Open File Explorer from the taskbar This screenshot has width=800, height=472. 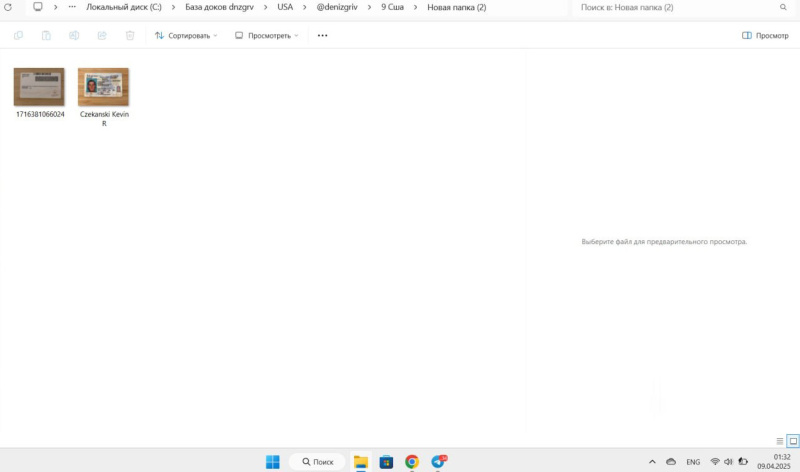click(x=361, y=461)
